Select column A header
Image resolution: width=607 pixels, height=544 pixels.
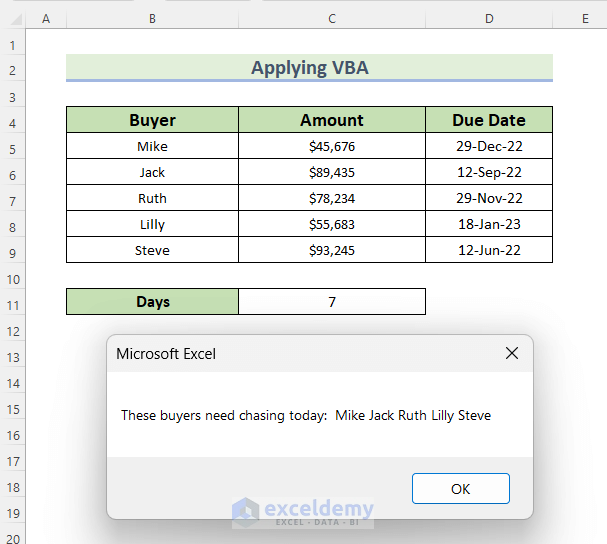[x=46, y=19]
